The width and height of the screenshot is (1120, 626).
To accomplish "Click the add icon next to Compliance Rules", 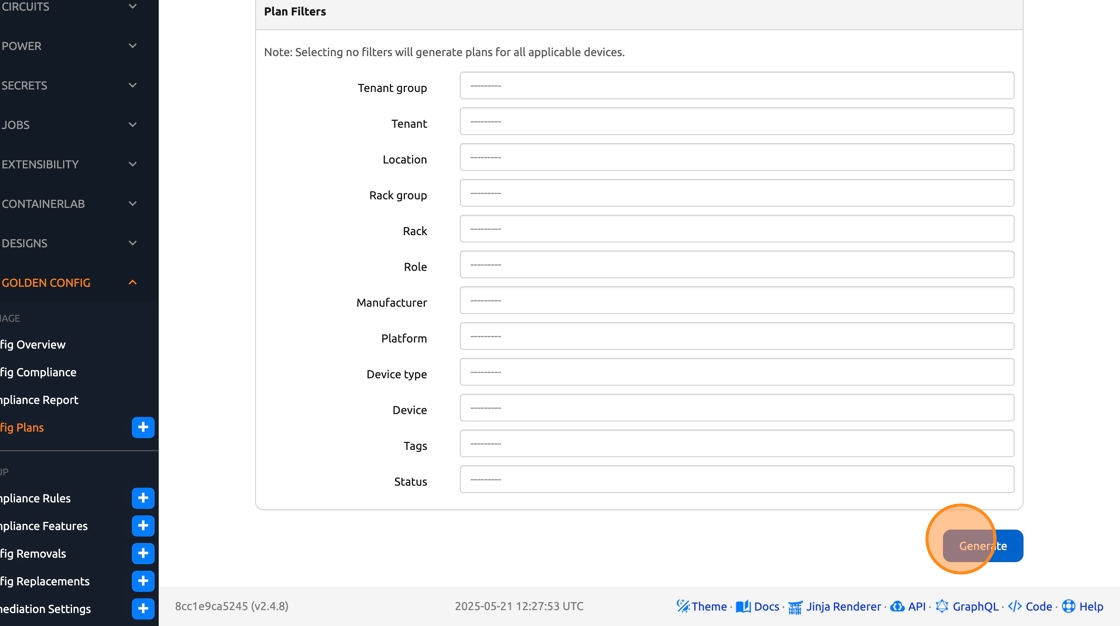I will pos(143,498).
